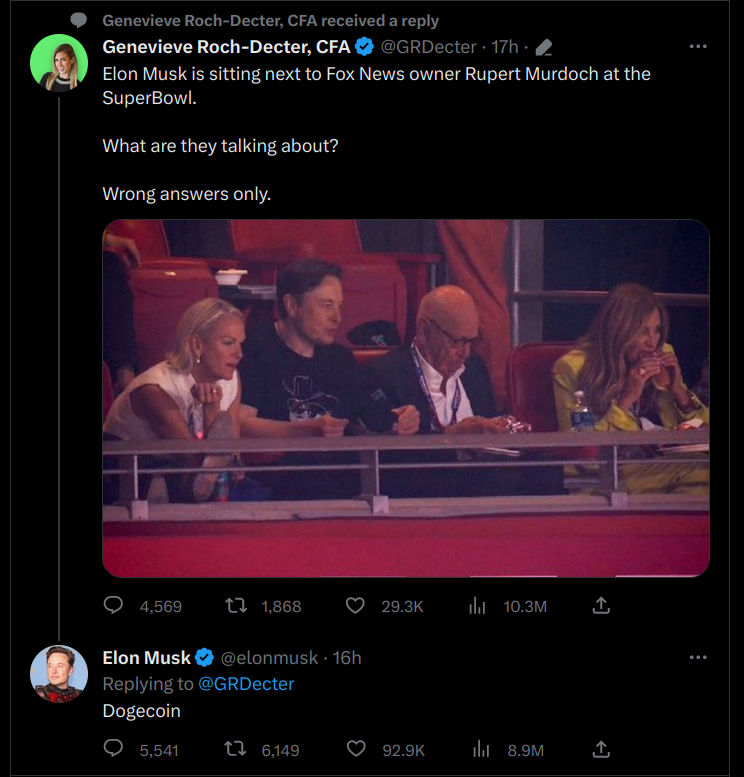The width and height of the screenshot is (744, 777).
Task: Click the Genevieve Roch-Decter, CFA display name
Action: 226,47
